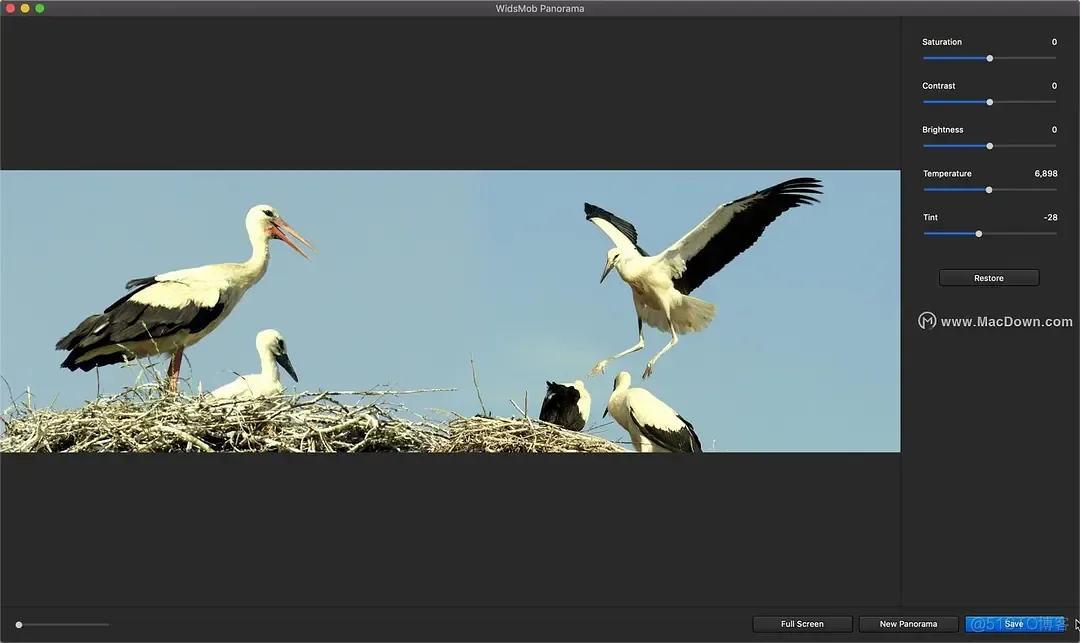1080x643 pixels.
Task: Click the stitched stork panorama preview
Action: [x=450, y=311]
